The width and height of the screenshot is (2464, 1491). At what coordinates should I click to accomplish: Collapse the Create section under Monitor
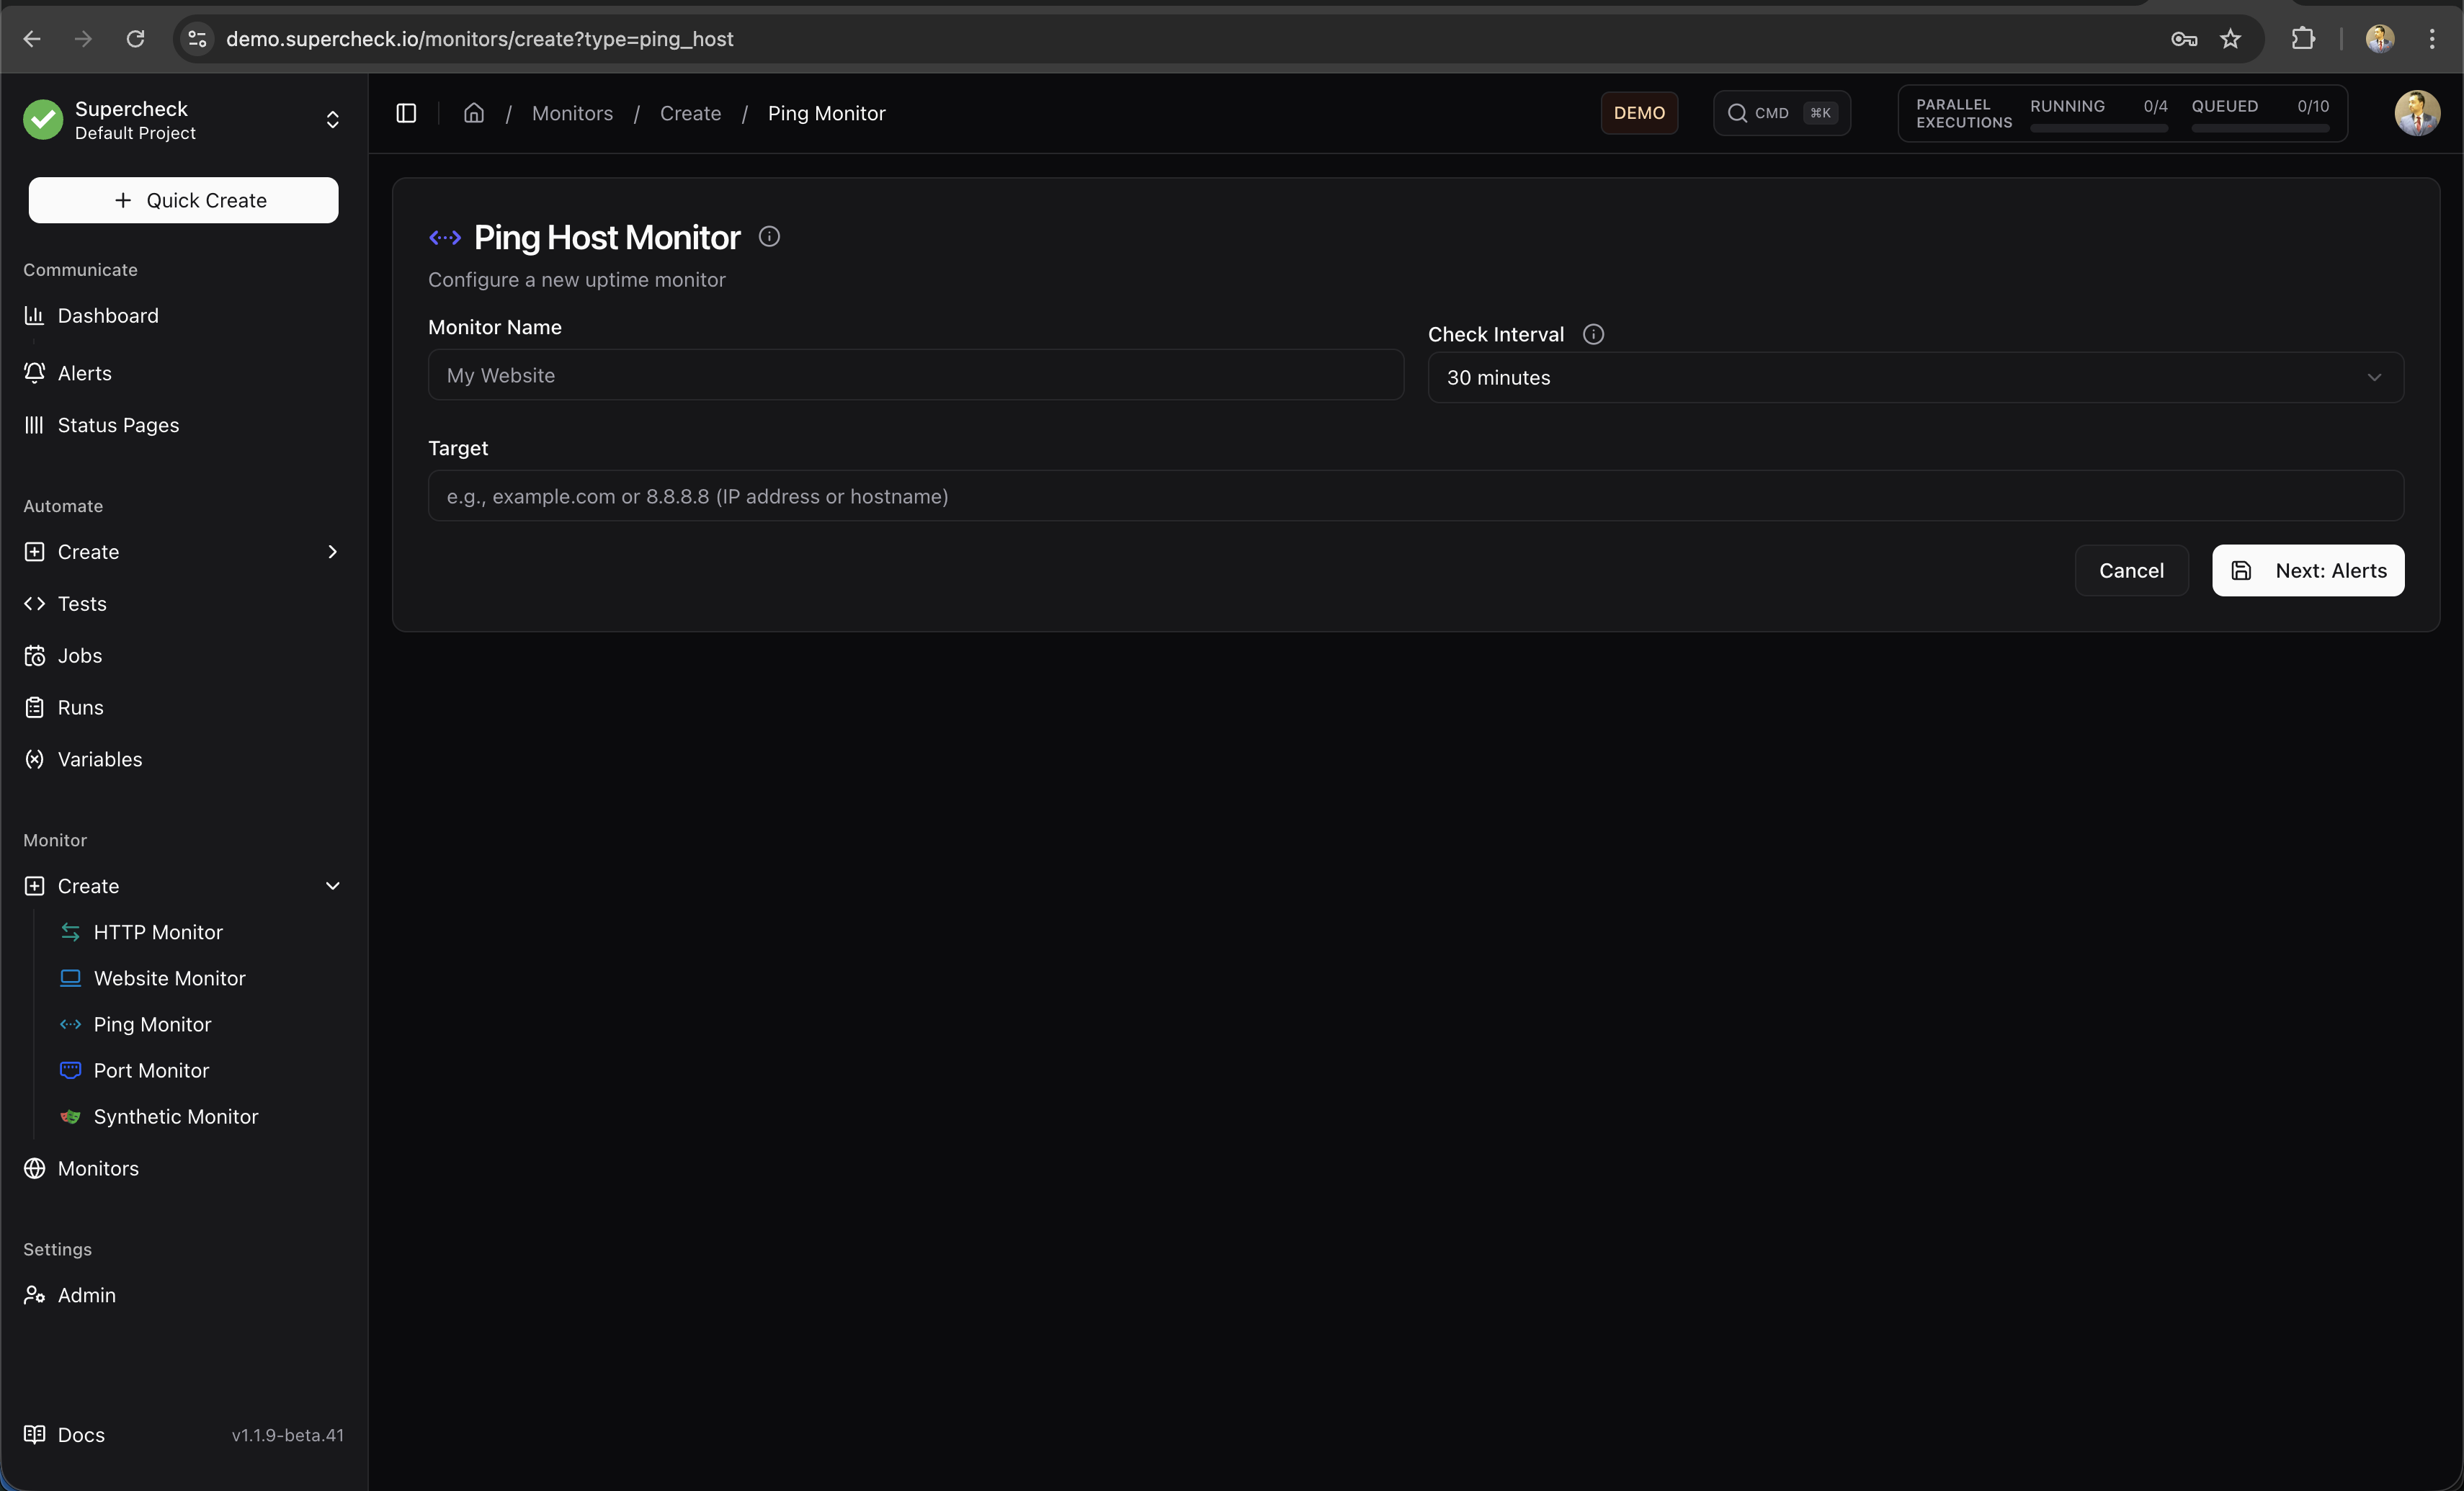[333, 886]
